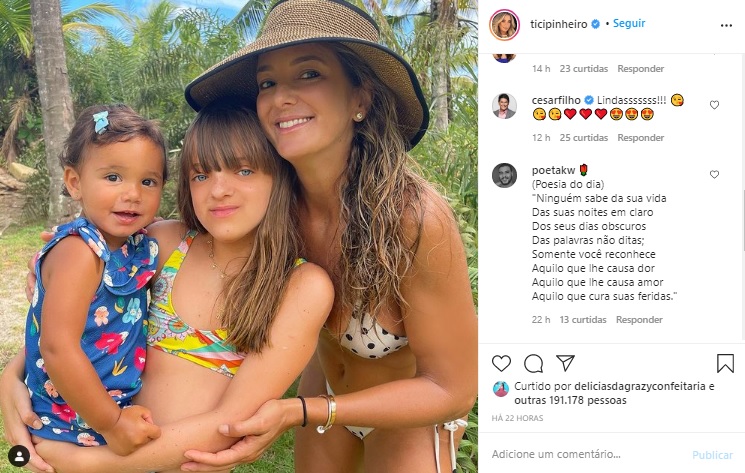Share post via paper plane icon

(x=565, y=363)
